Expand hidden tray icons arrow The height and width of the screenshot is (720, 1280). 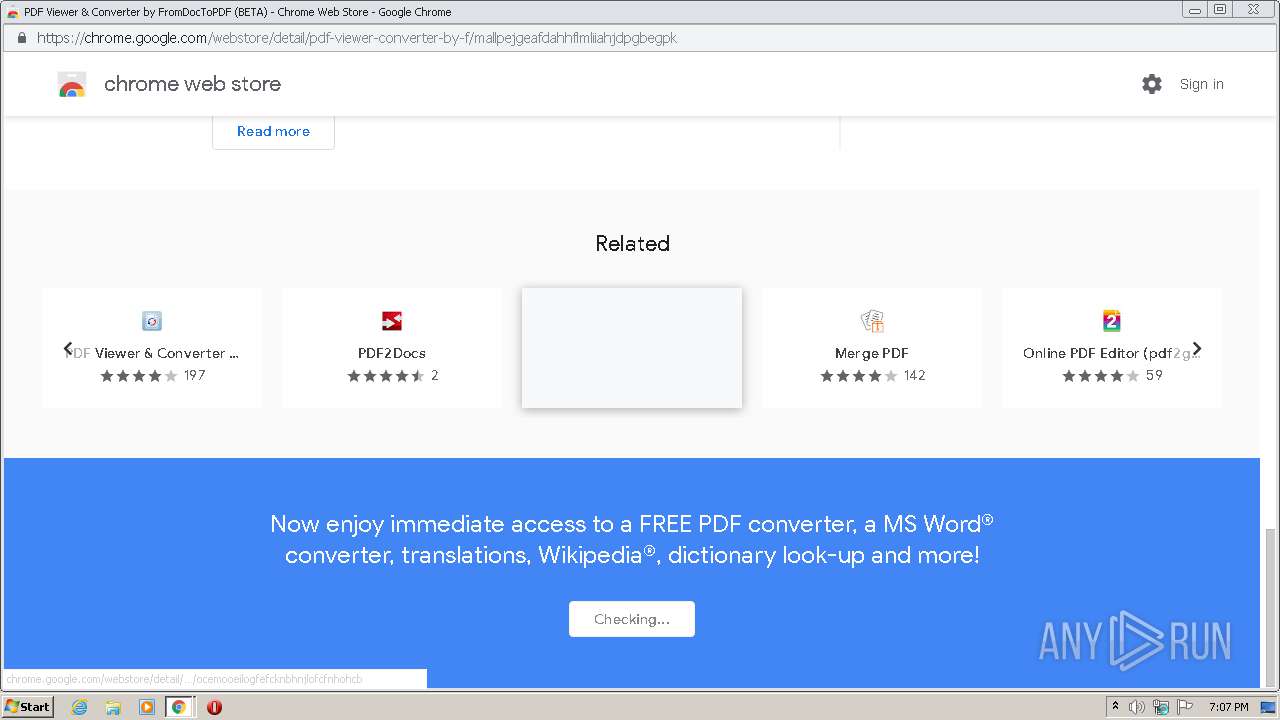pyautogui.click(x=1115, y=706)
